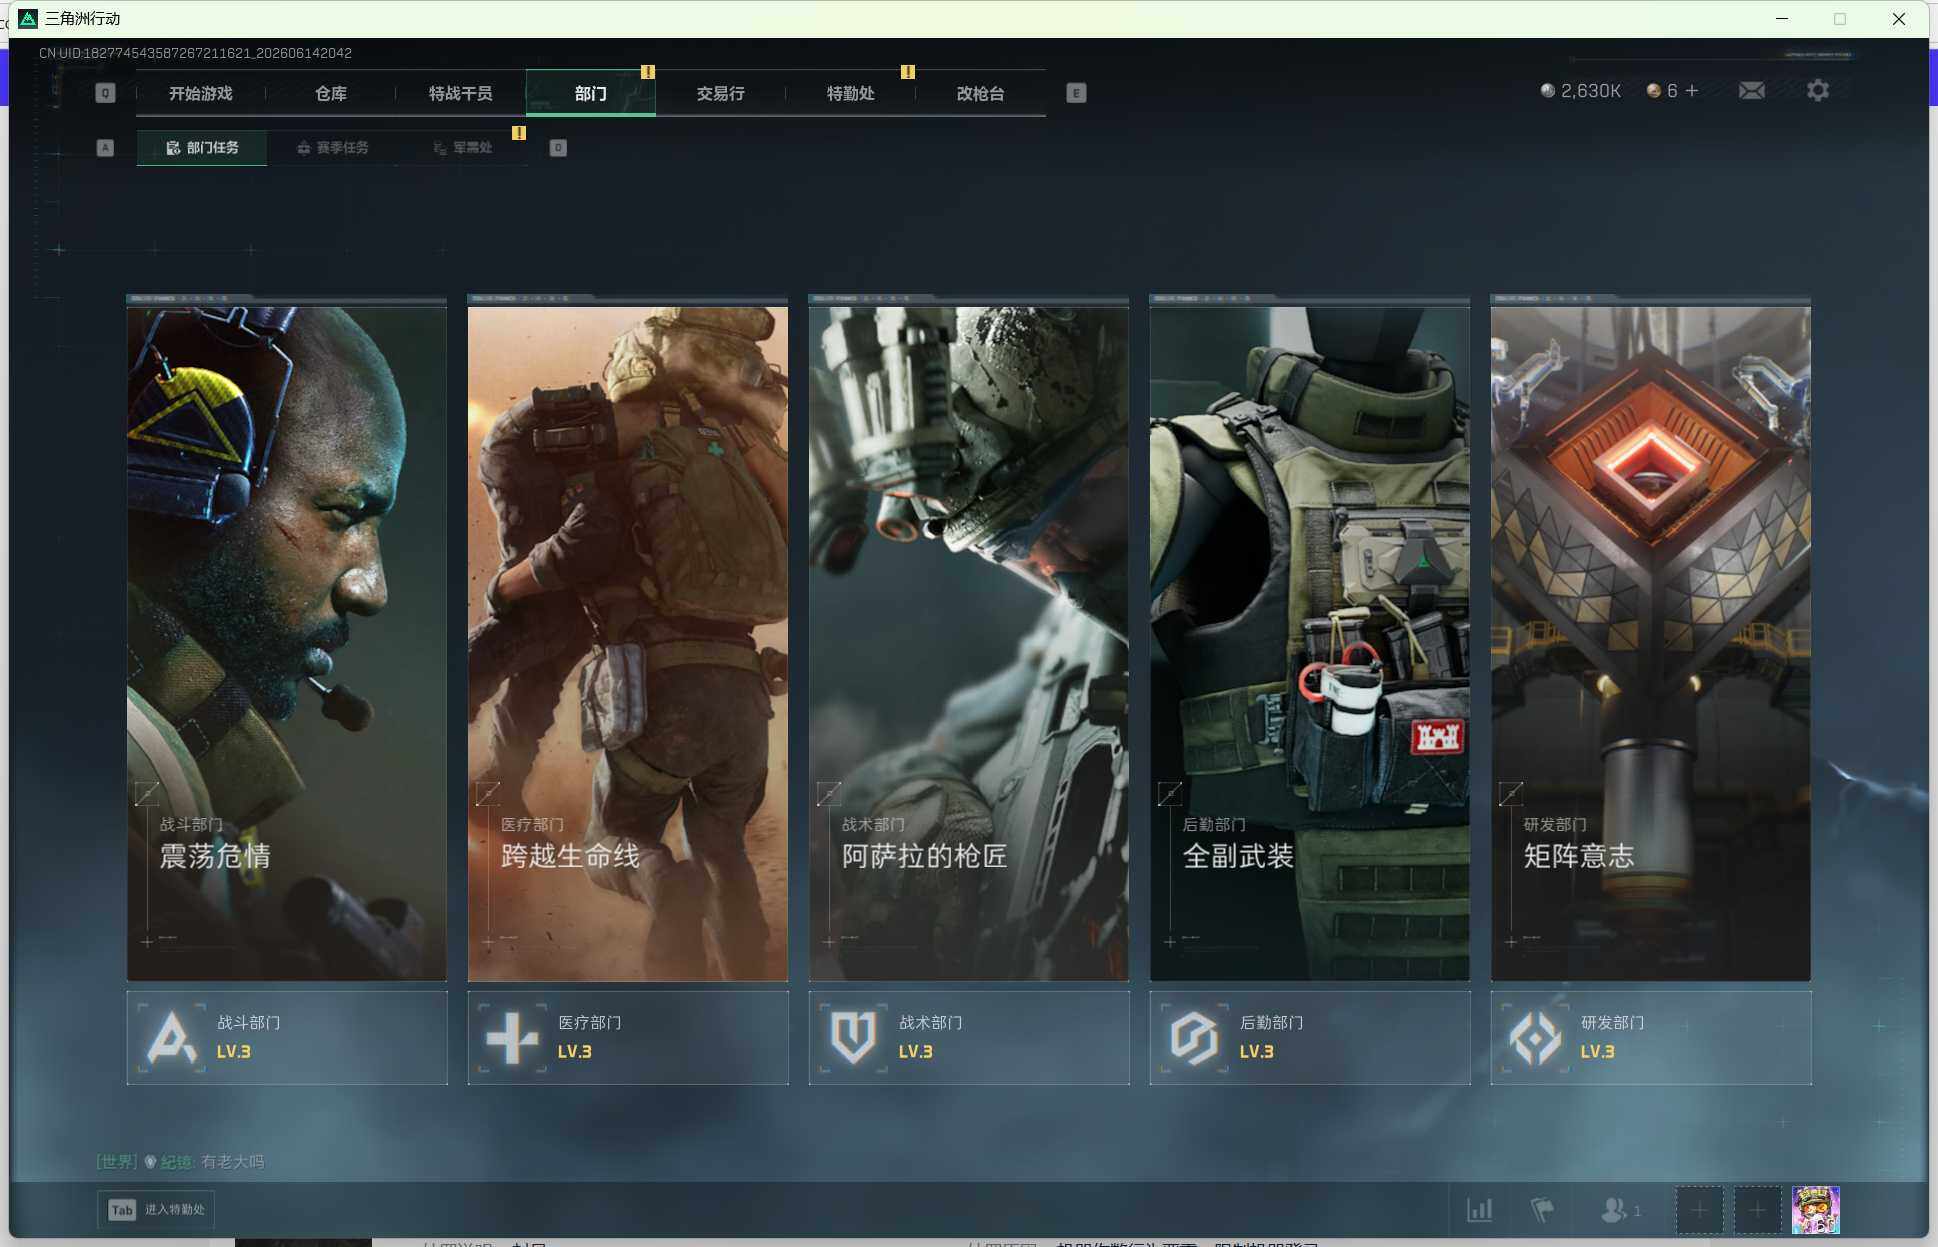The image size is (1938, 1247).
Task: Select the 部门任务 sub-tab
Action: pos(202,147)
